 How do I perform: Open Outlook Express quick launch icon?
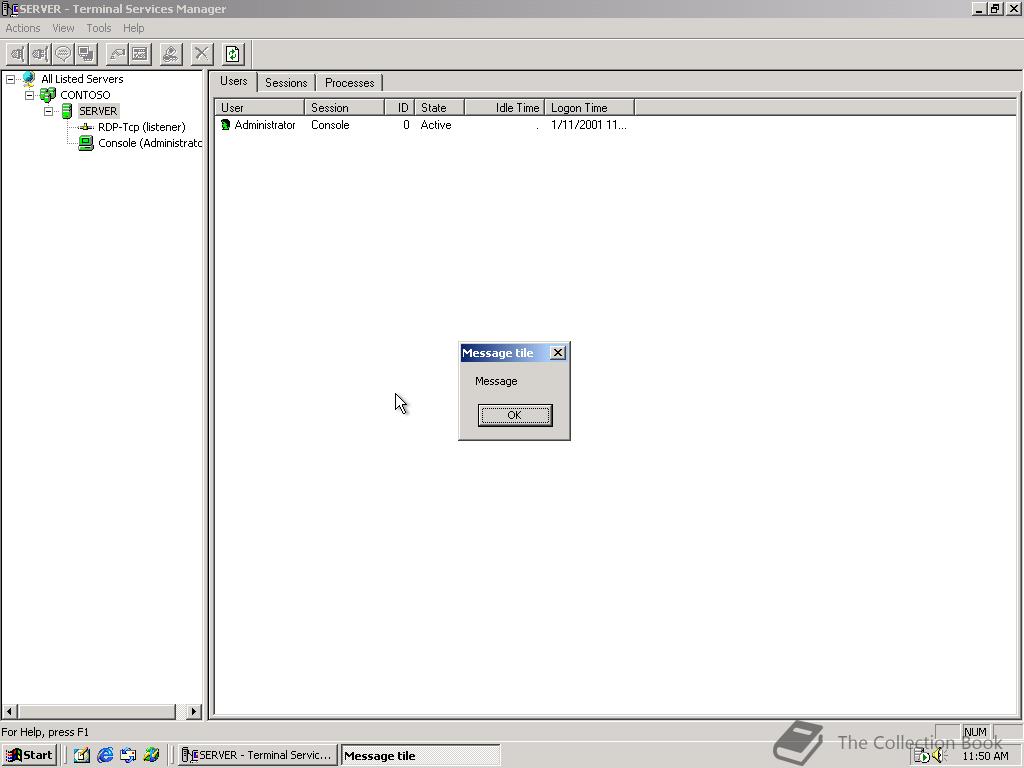pos(128,755)
